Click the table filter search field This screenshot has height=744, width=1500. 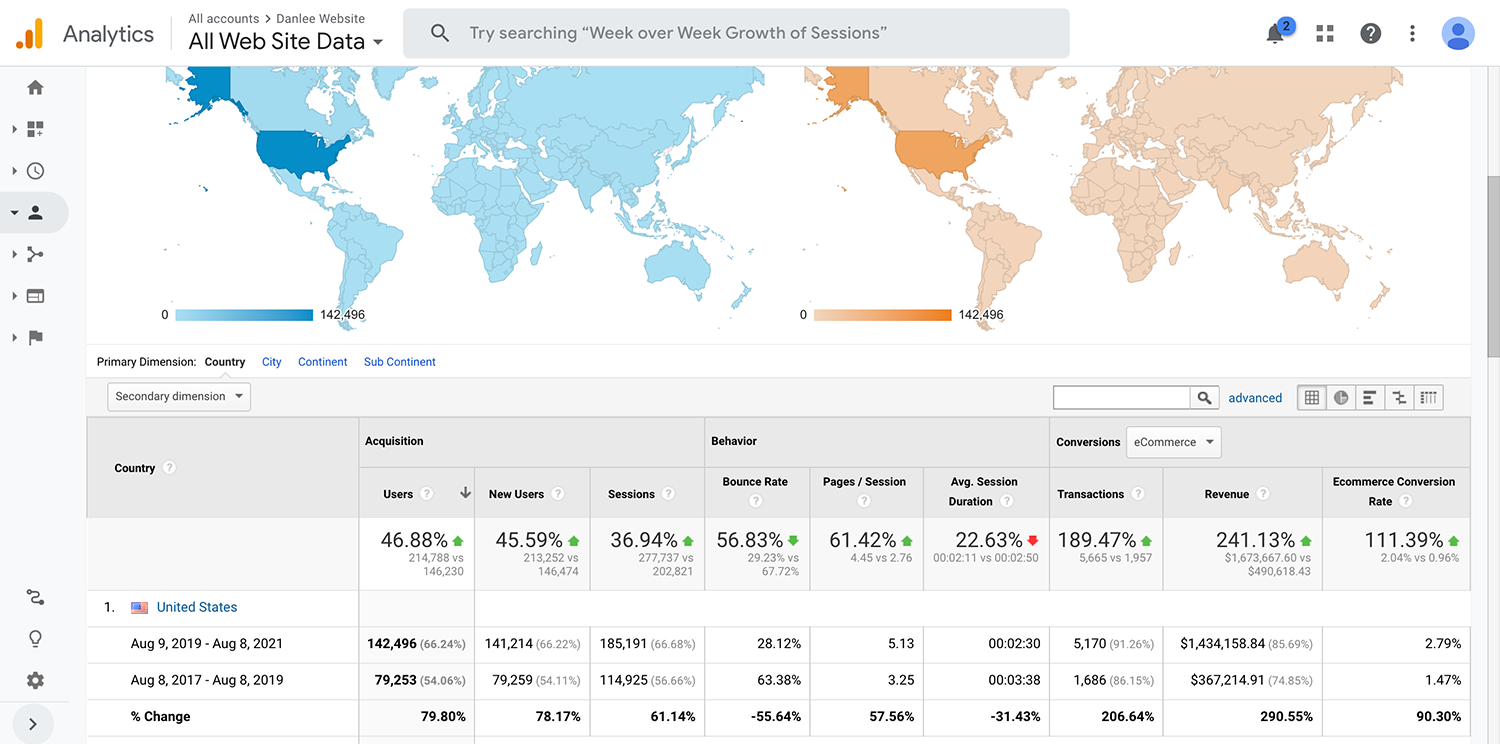click(1121, 398)
